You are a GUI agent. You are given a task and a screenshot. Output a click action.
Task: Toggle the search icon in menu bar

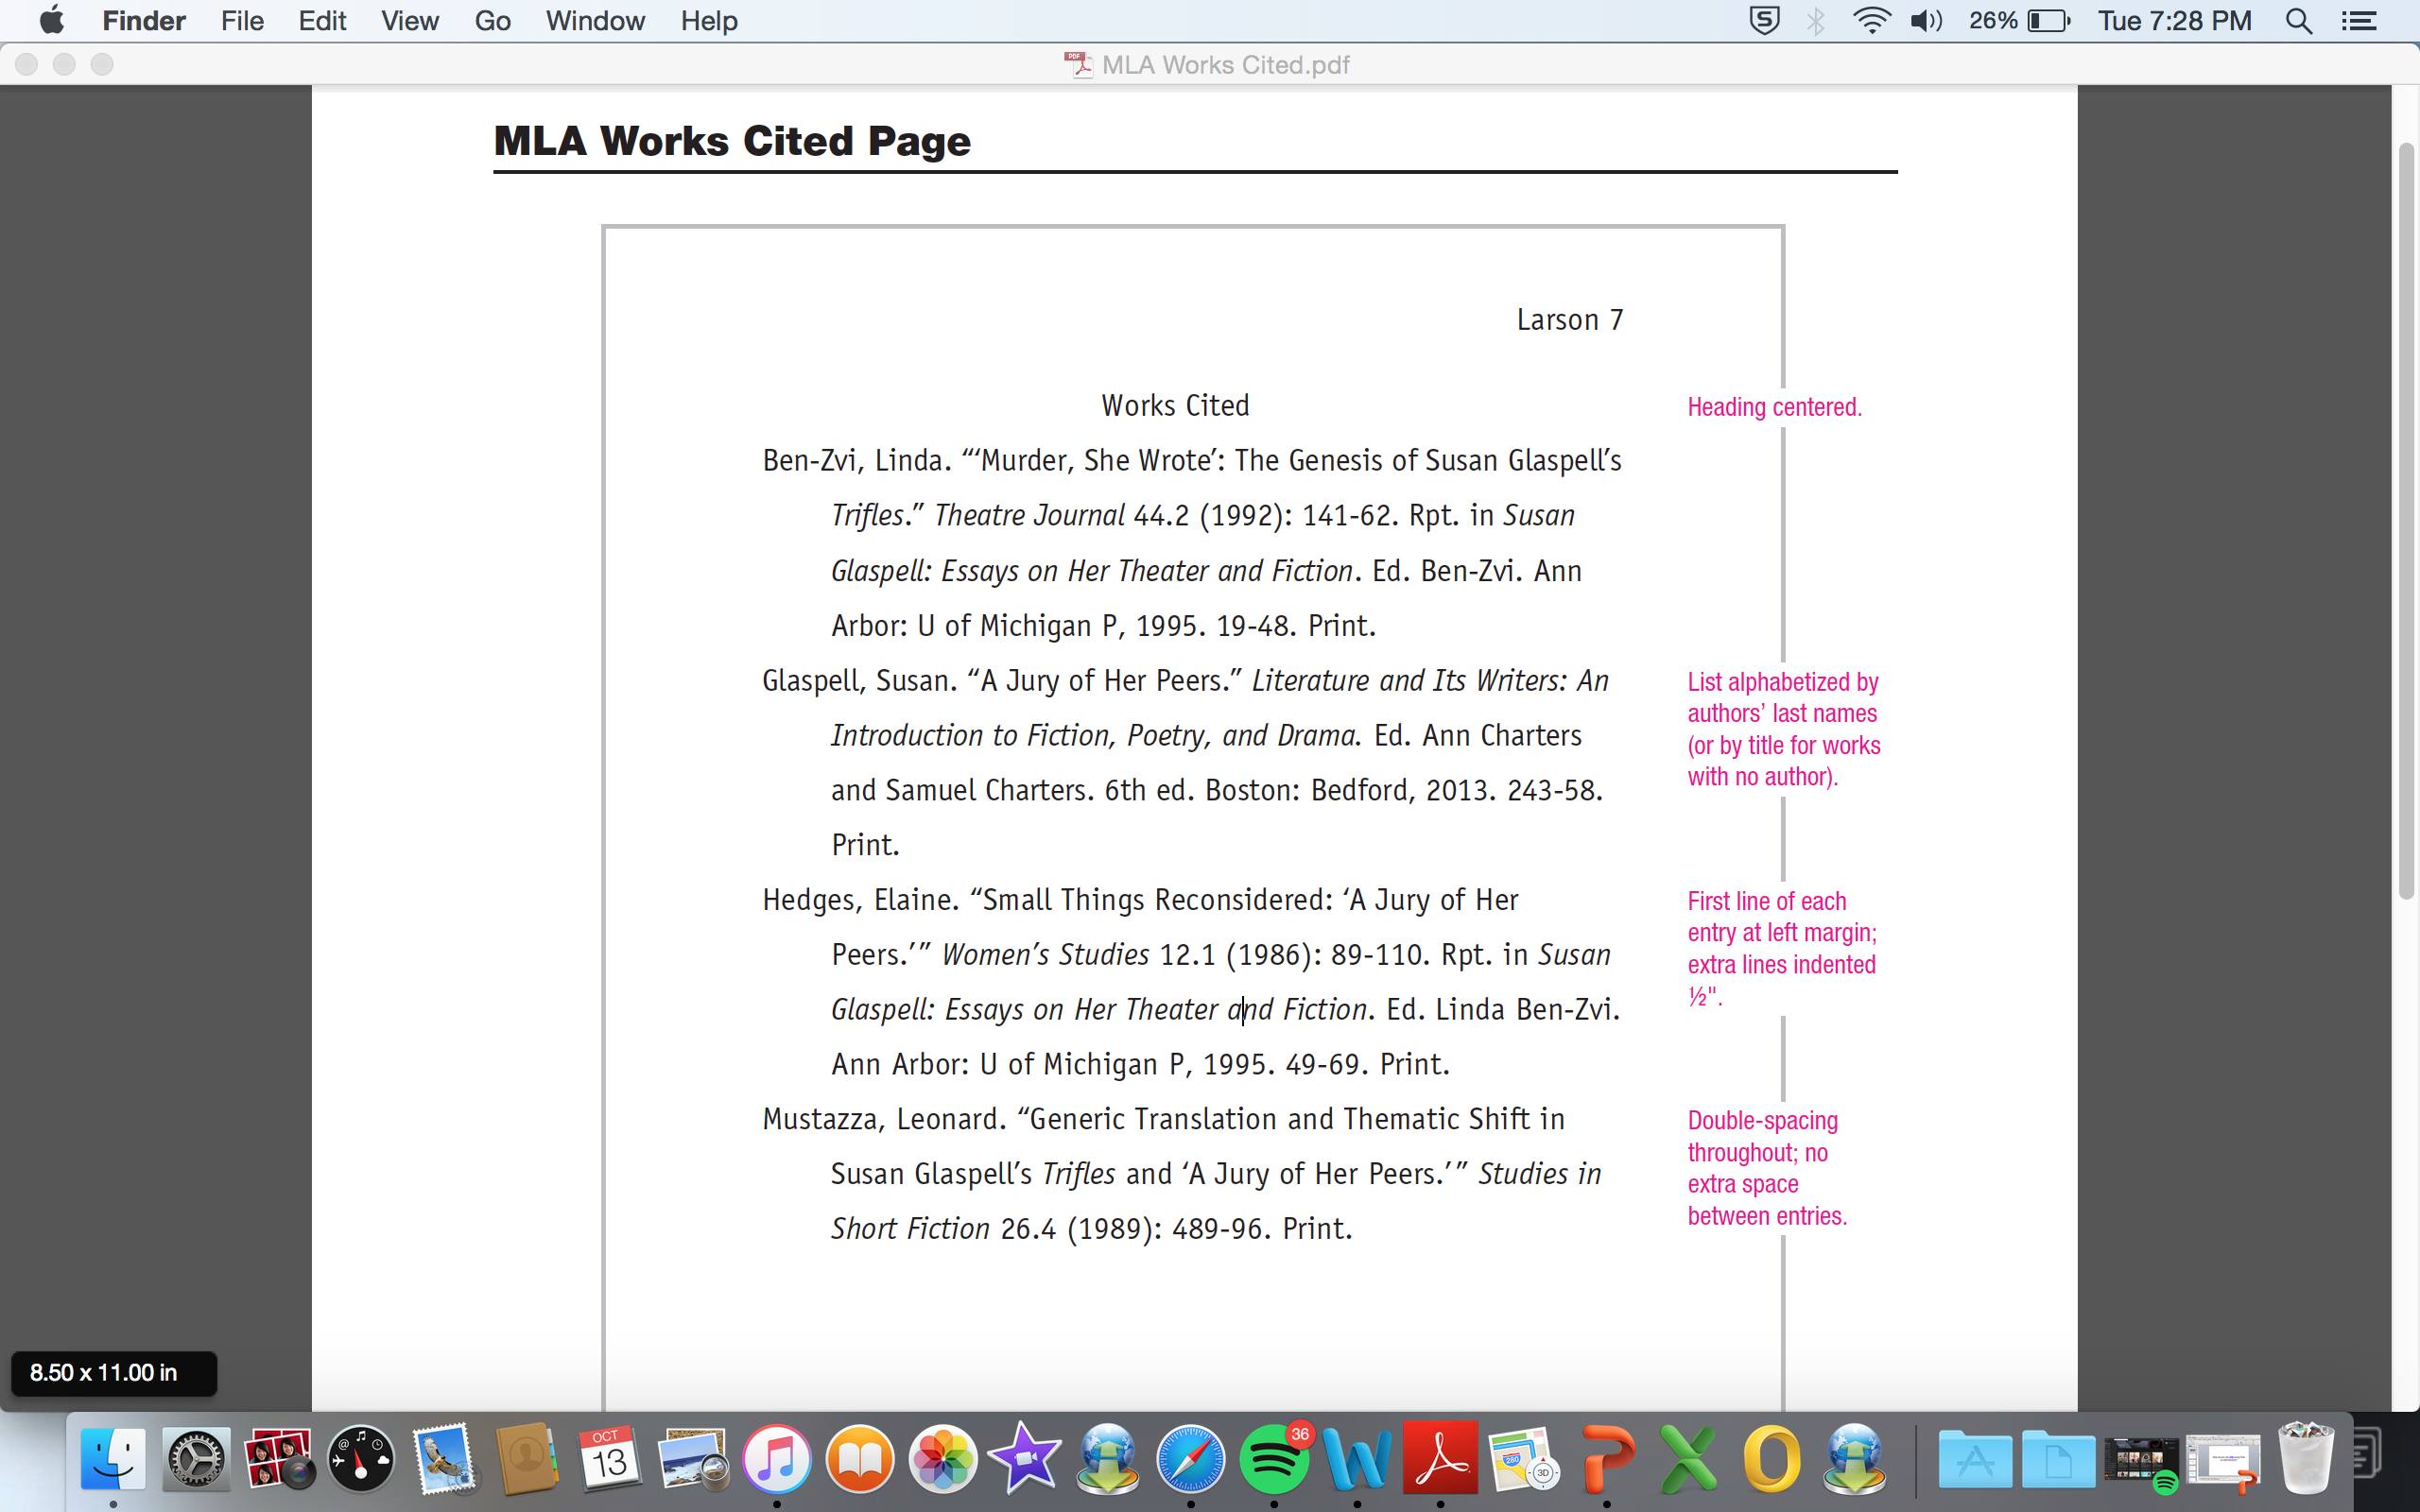(2300, 21)
